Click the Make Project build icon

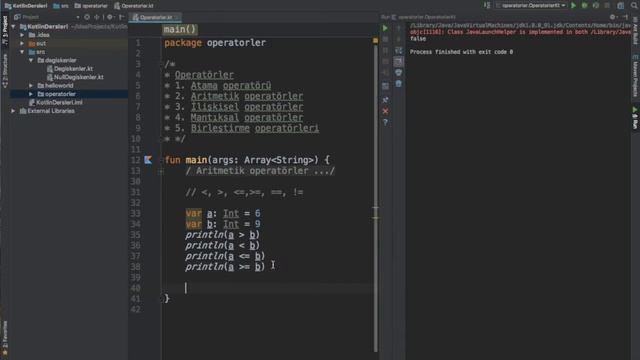(487, 5)
